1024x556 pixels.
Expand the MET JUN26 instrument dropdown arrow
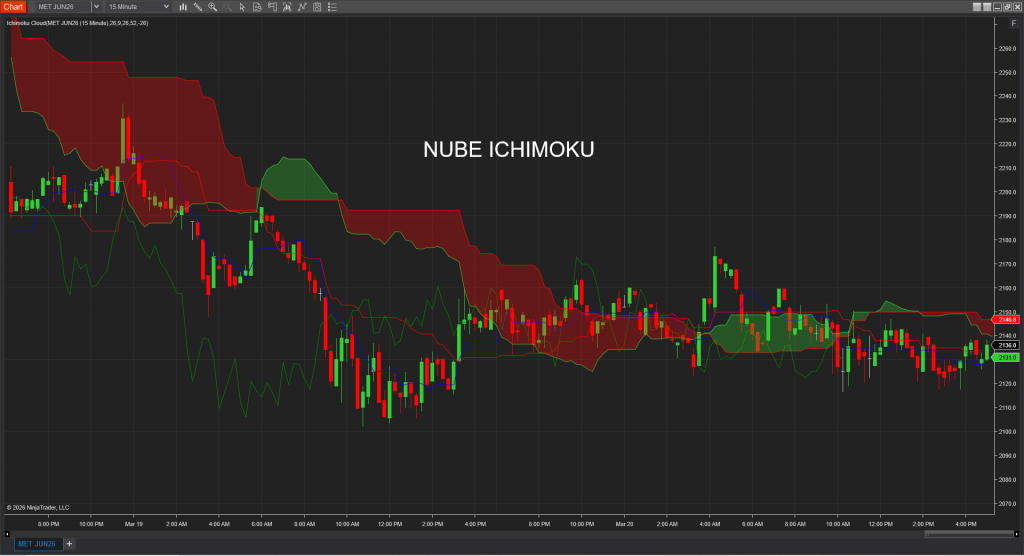point(96,6)
